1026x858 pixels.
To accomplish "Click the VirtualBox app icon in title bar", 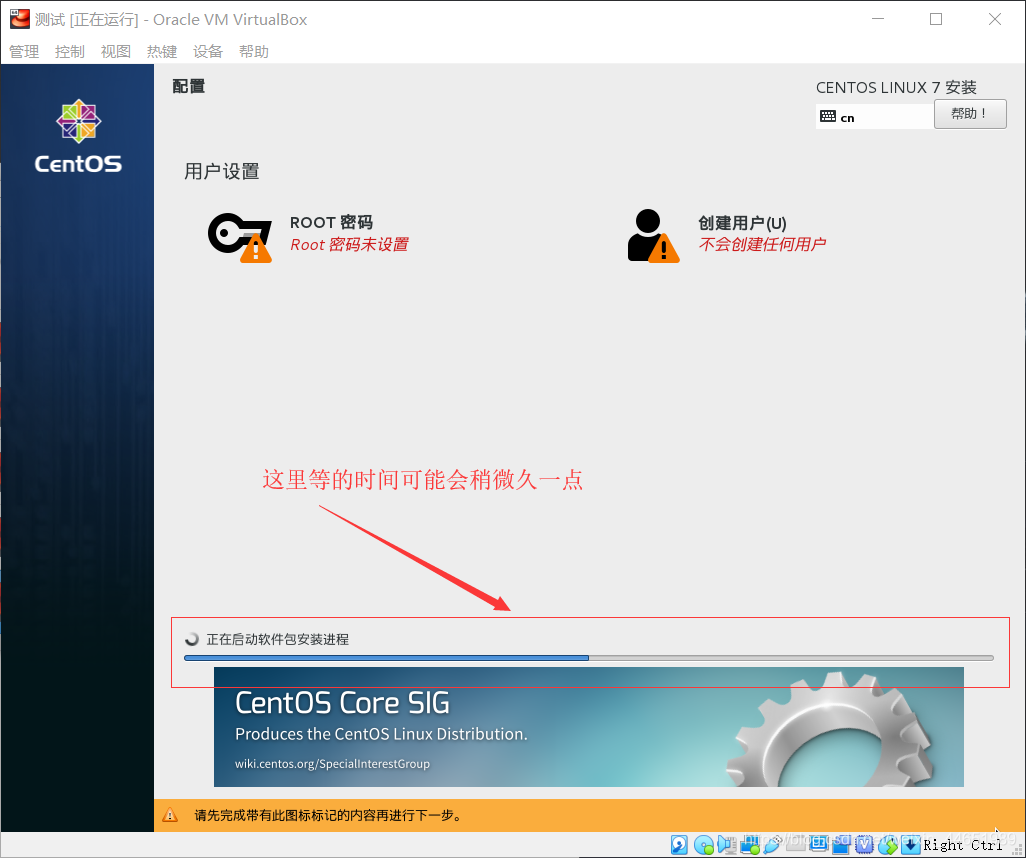I will click(x=20, y=19).
